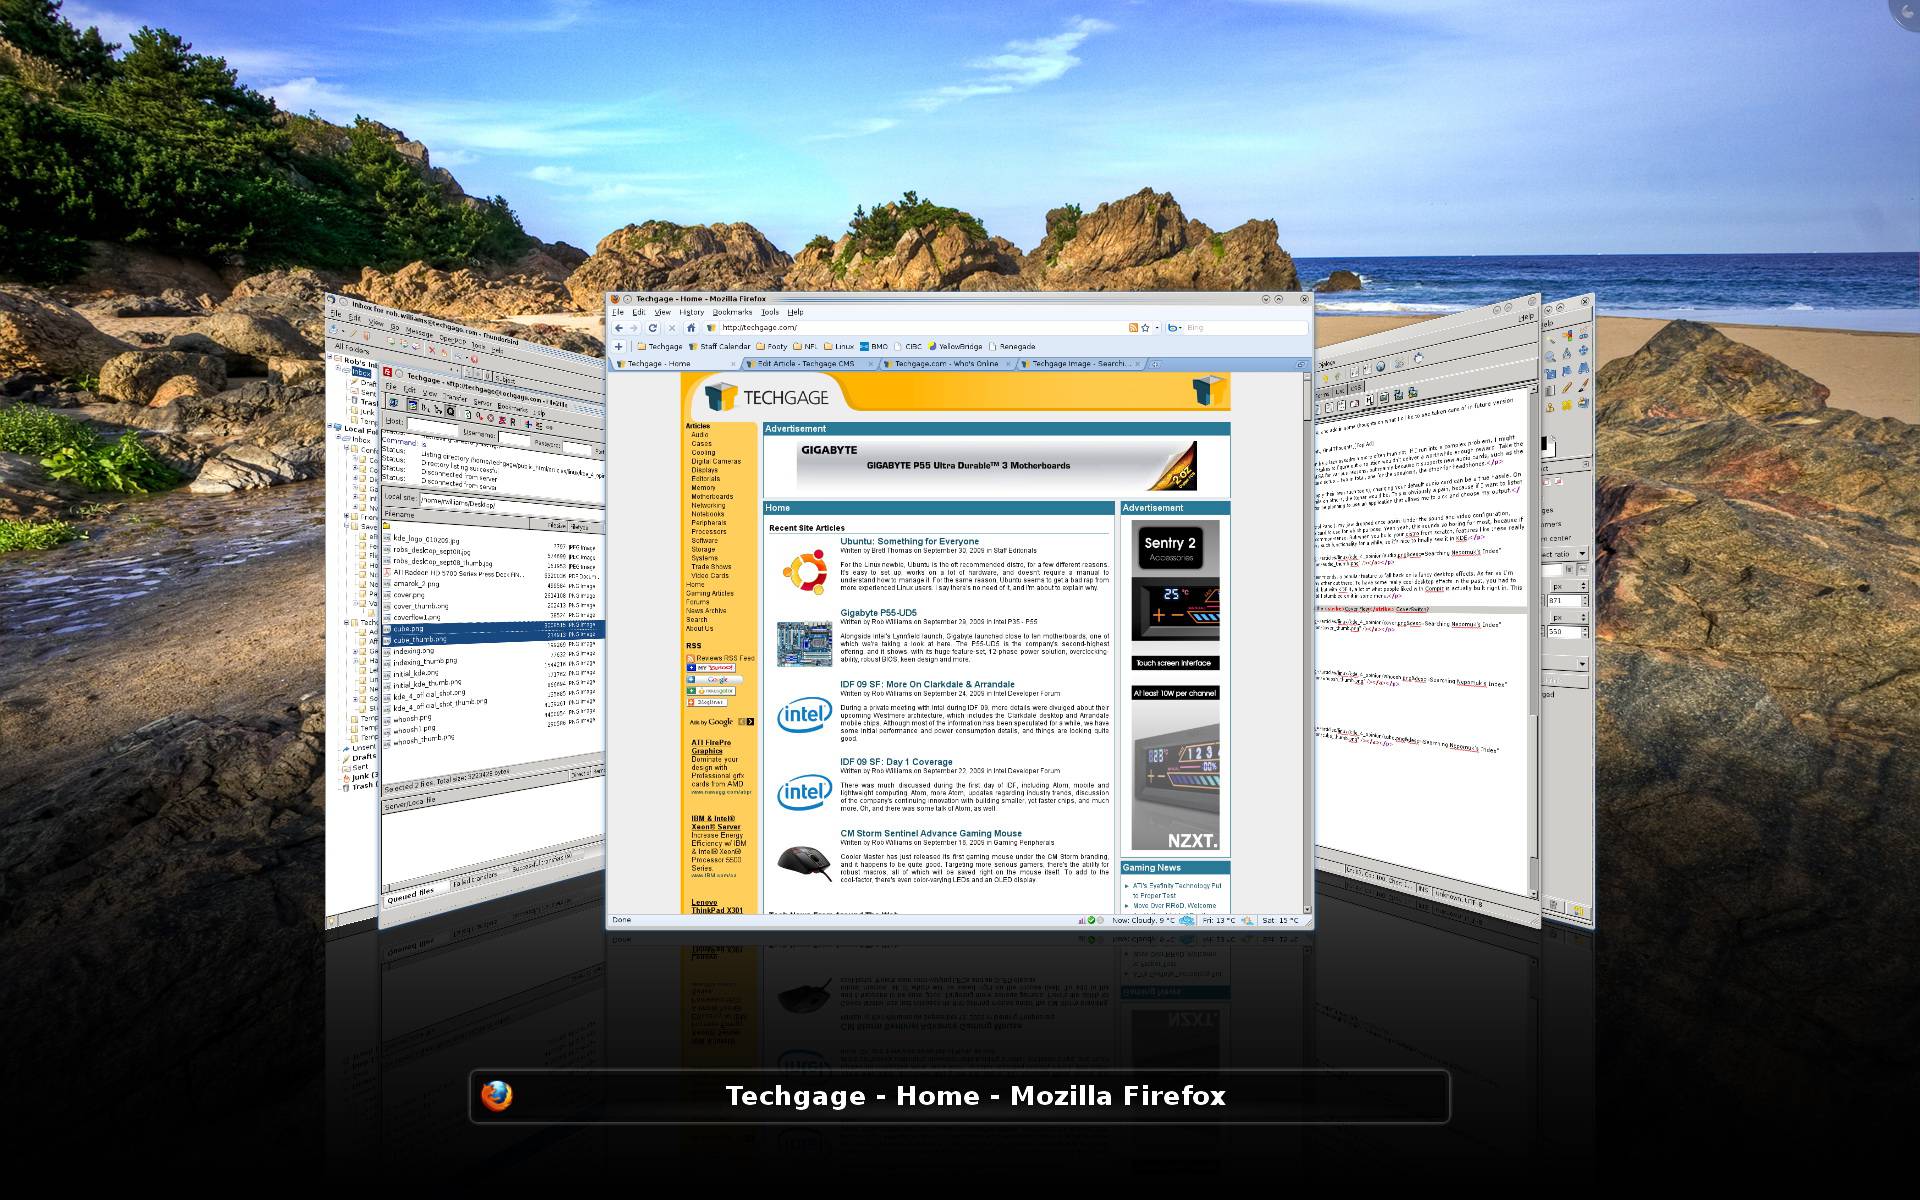This screenshot has height=1200, width=1920.
Task: Click the Gigabyte P55 Ultra Durable banner ad
Action: 996,465
